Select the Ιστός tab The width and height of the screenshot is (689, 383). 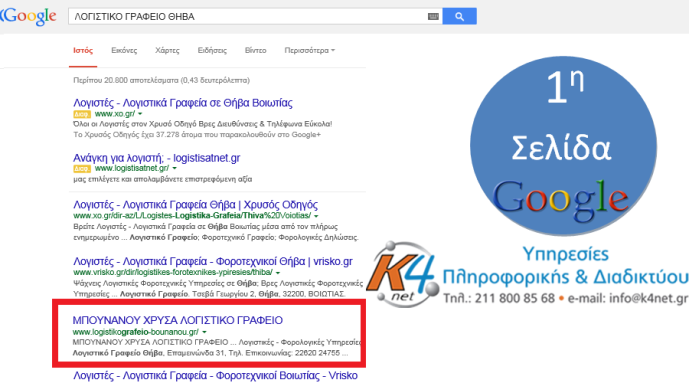[x=83, y=51]
